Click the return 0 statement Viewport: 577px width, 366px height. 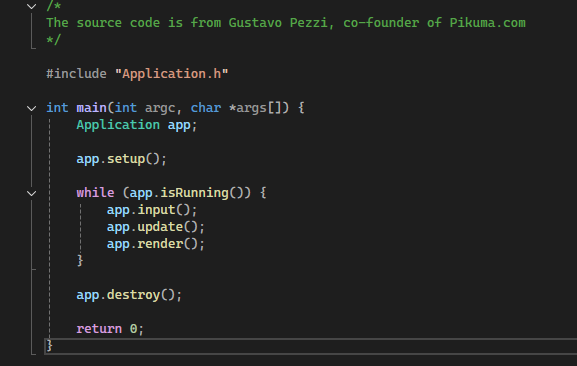(x=110, y=329)
